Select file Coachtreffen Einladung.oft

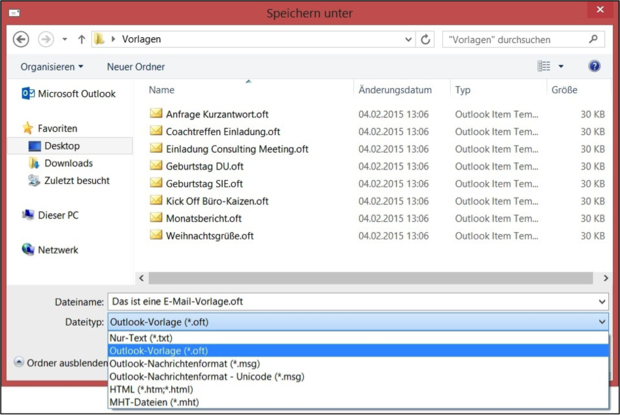pyautogui.click(x=215, y=132)
